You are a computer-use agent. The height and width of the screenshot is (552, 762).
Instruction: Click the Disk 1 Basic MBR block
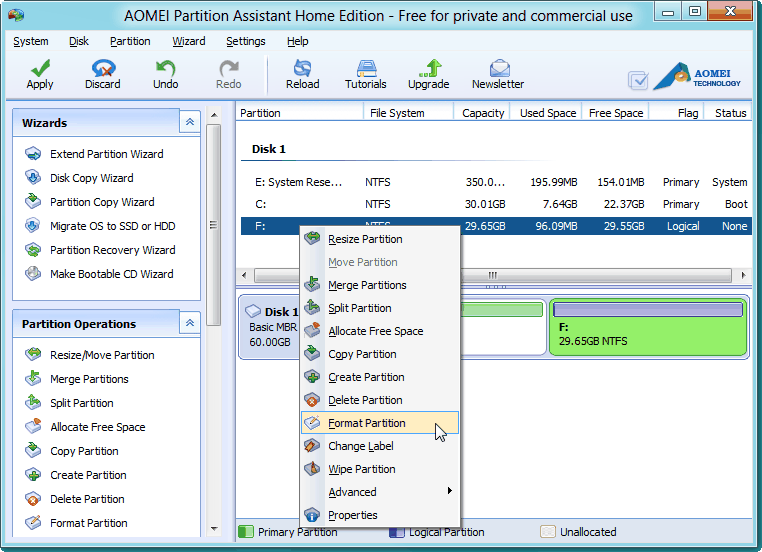pyautogui.click(x=270, y=327)
